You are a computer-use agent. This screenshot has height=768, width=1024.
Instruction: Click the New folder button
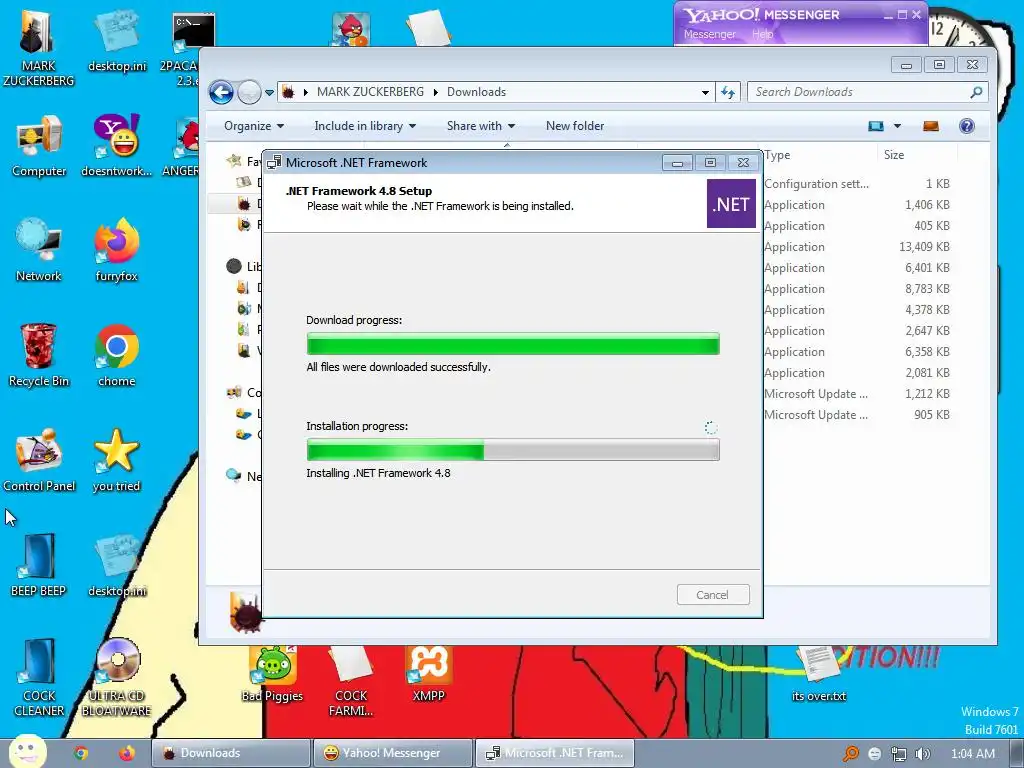pyautogui.click(x=575, y=126)
